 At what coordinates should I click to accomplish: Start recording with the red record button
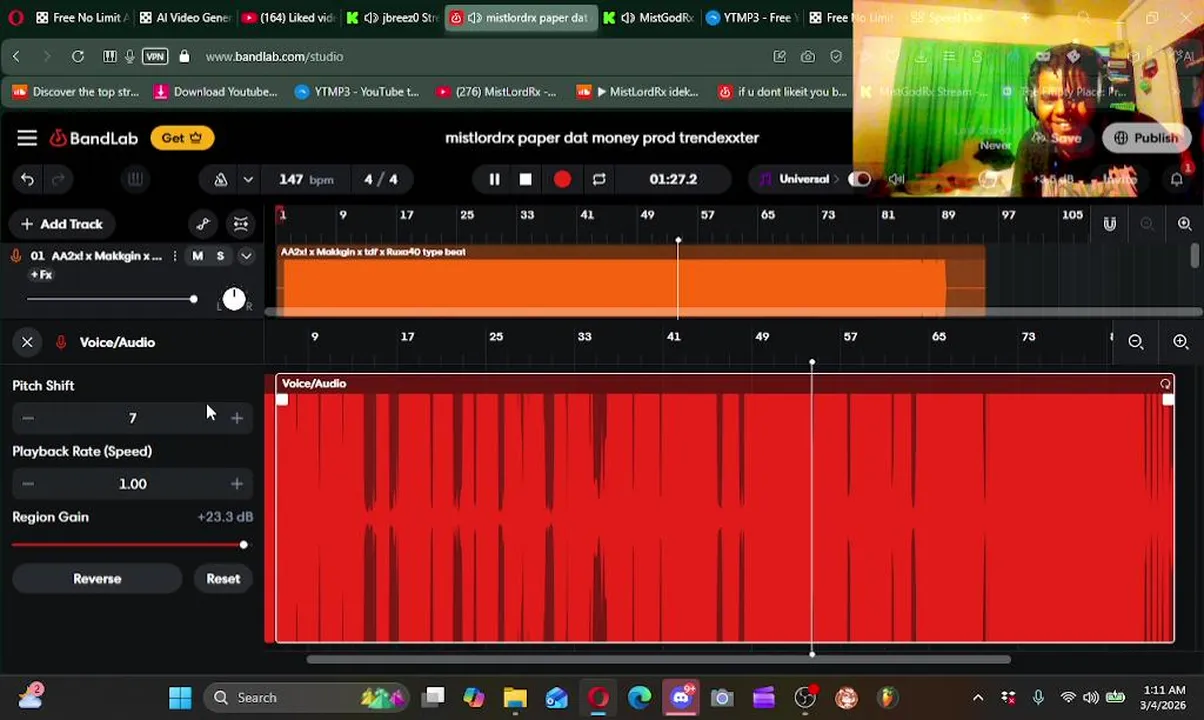562,180
